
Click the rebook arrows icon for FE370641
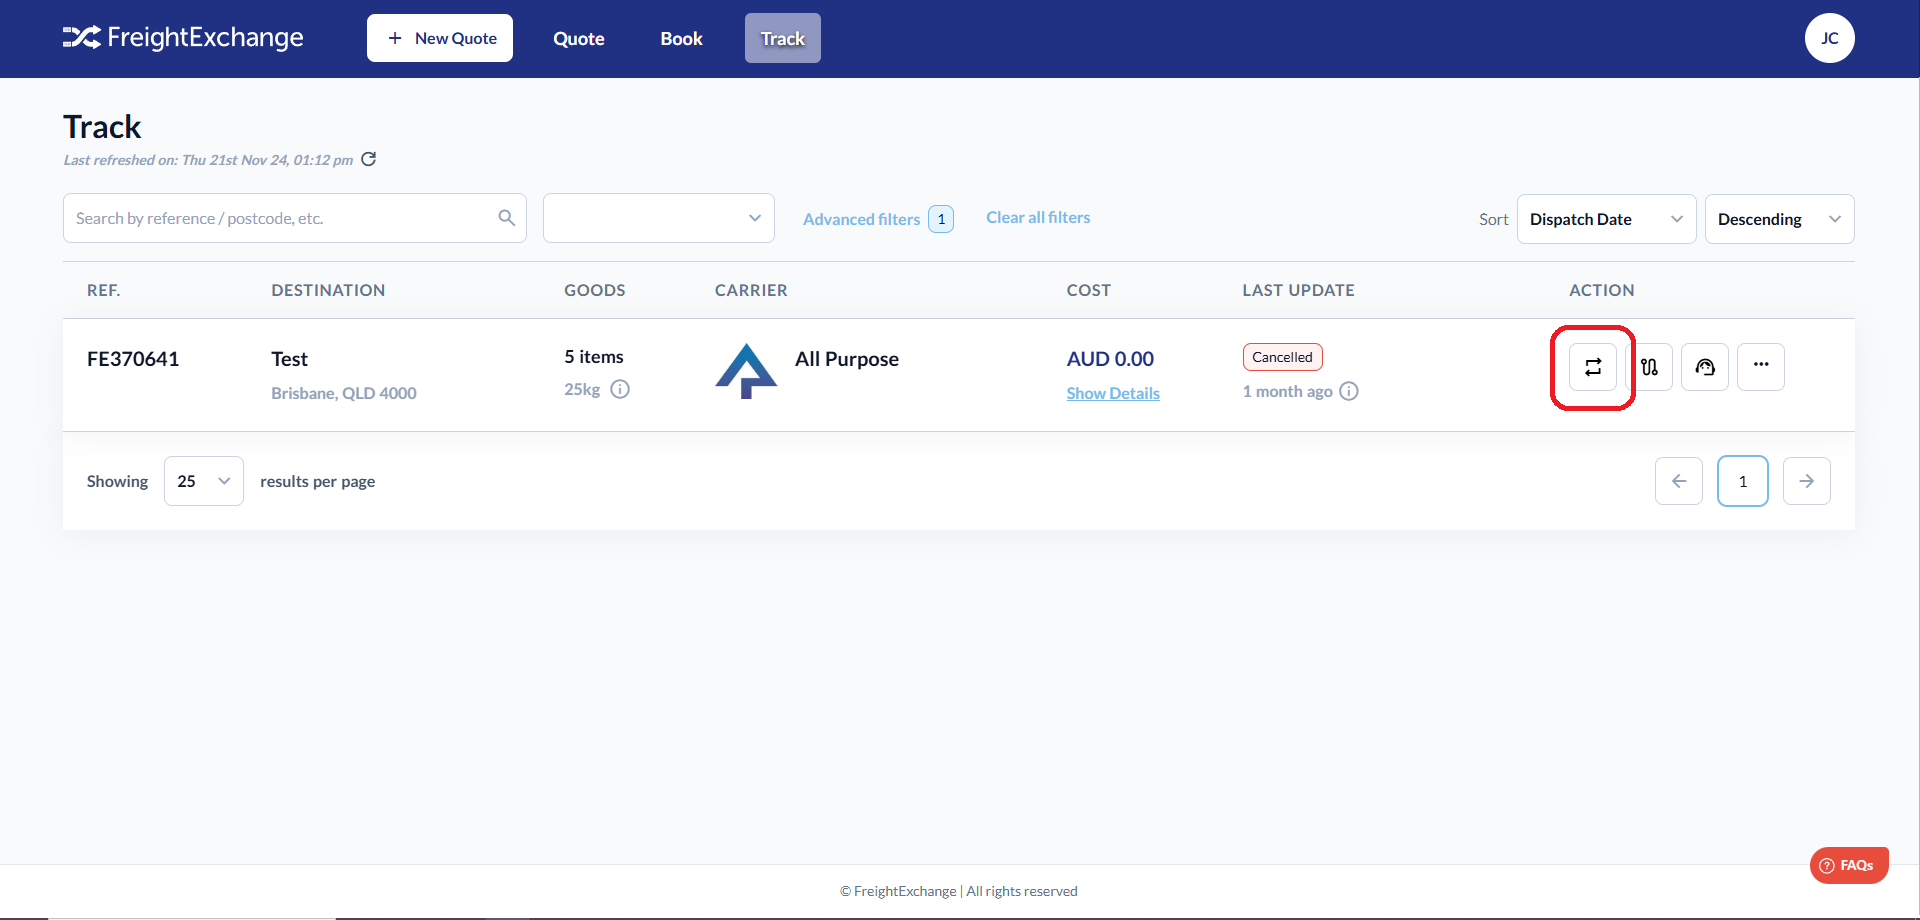[x=1593, y=367]
